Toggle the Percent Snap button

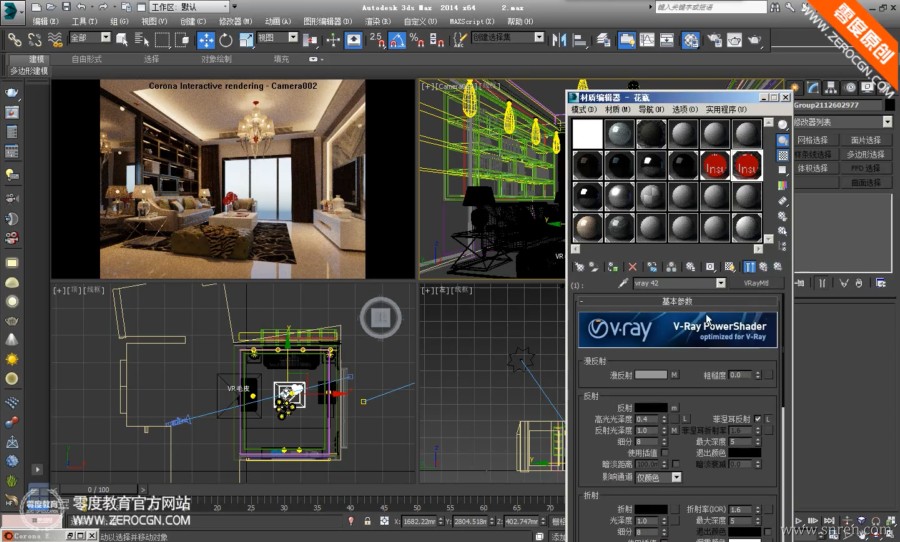point(417,40)
